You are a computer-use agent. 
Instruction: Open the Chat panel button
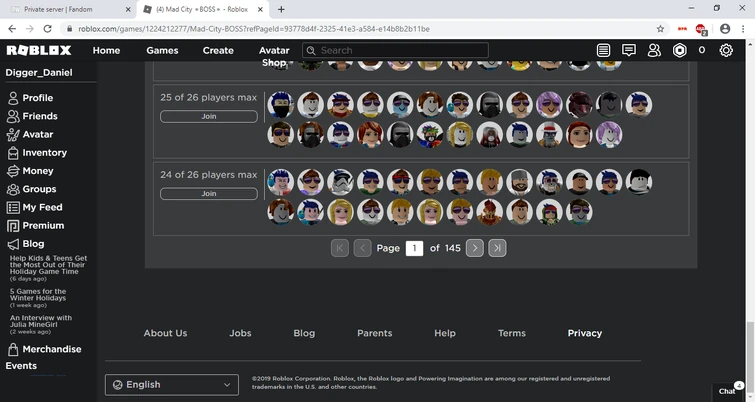tap(727, 391)
